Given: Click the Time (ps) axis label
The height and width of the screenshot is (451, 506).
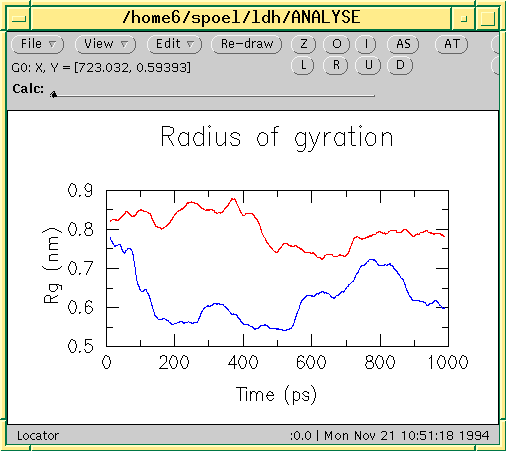Looking at the screenshot, I should point(276,395).
